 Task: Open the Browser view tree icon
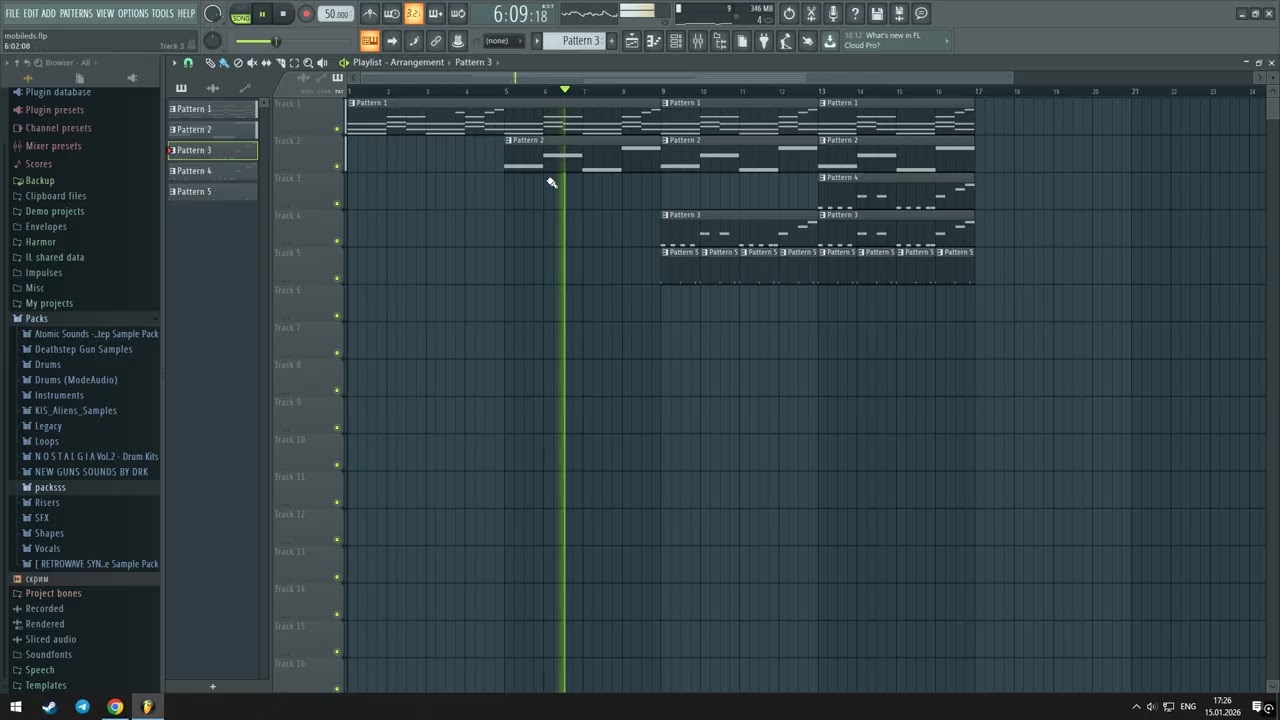pos(719,41)
